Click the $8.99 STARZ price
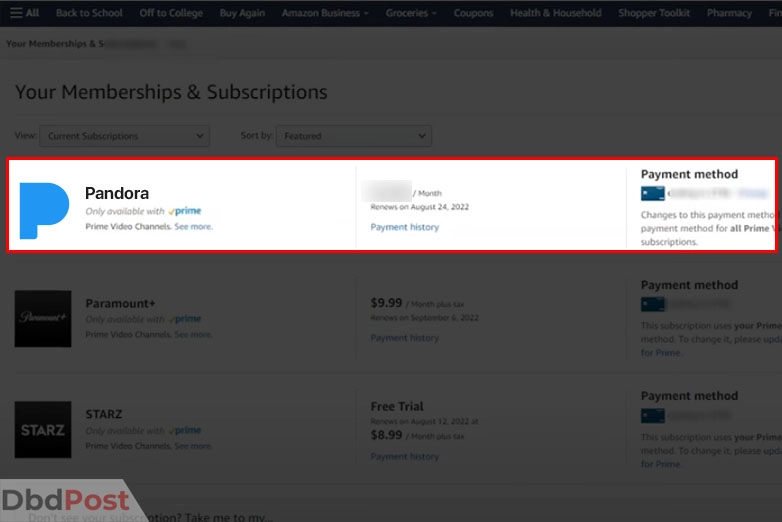The image size is (782, 522). (386, 435)
